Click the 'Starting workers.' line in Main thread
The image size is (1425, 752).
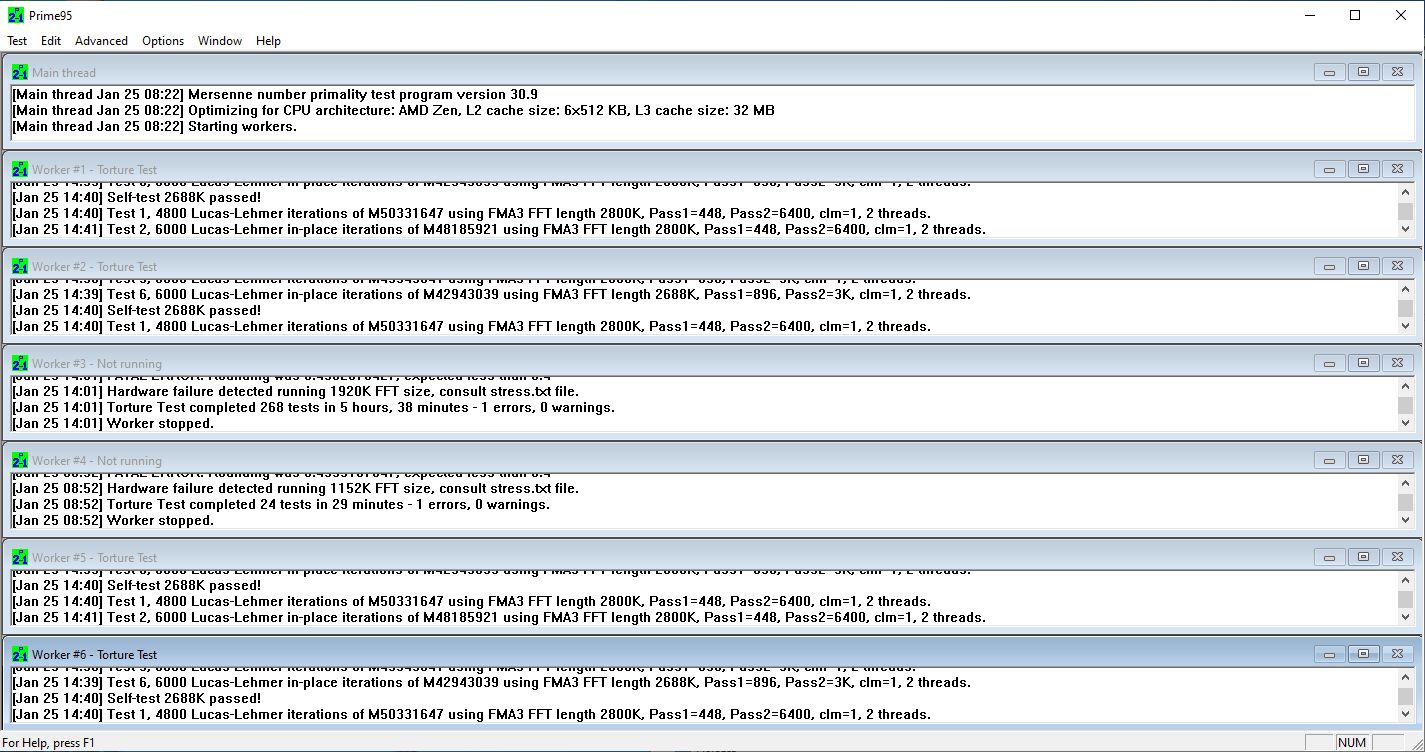[155, 126]
